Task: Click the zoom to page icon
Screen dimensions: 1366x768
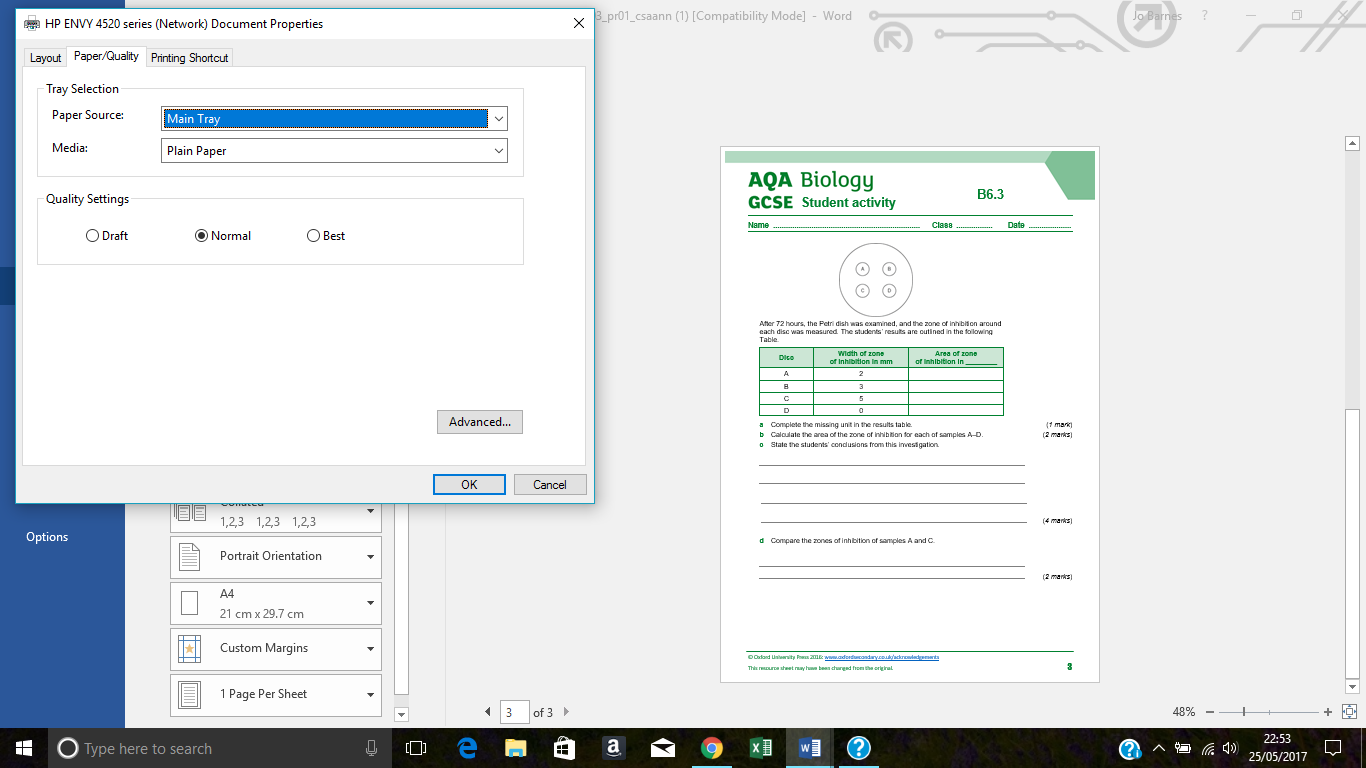Action: pyautogui.click(x=1349, y=712)
